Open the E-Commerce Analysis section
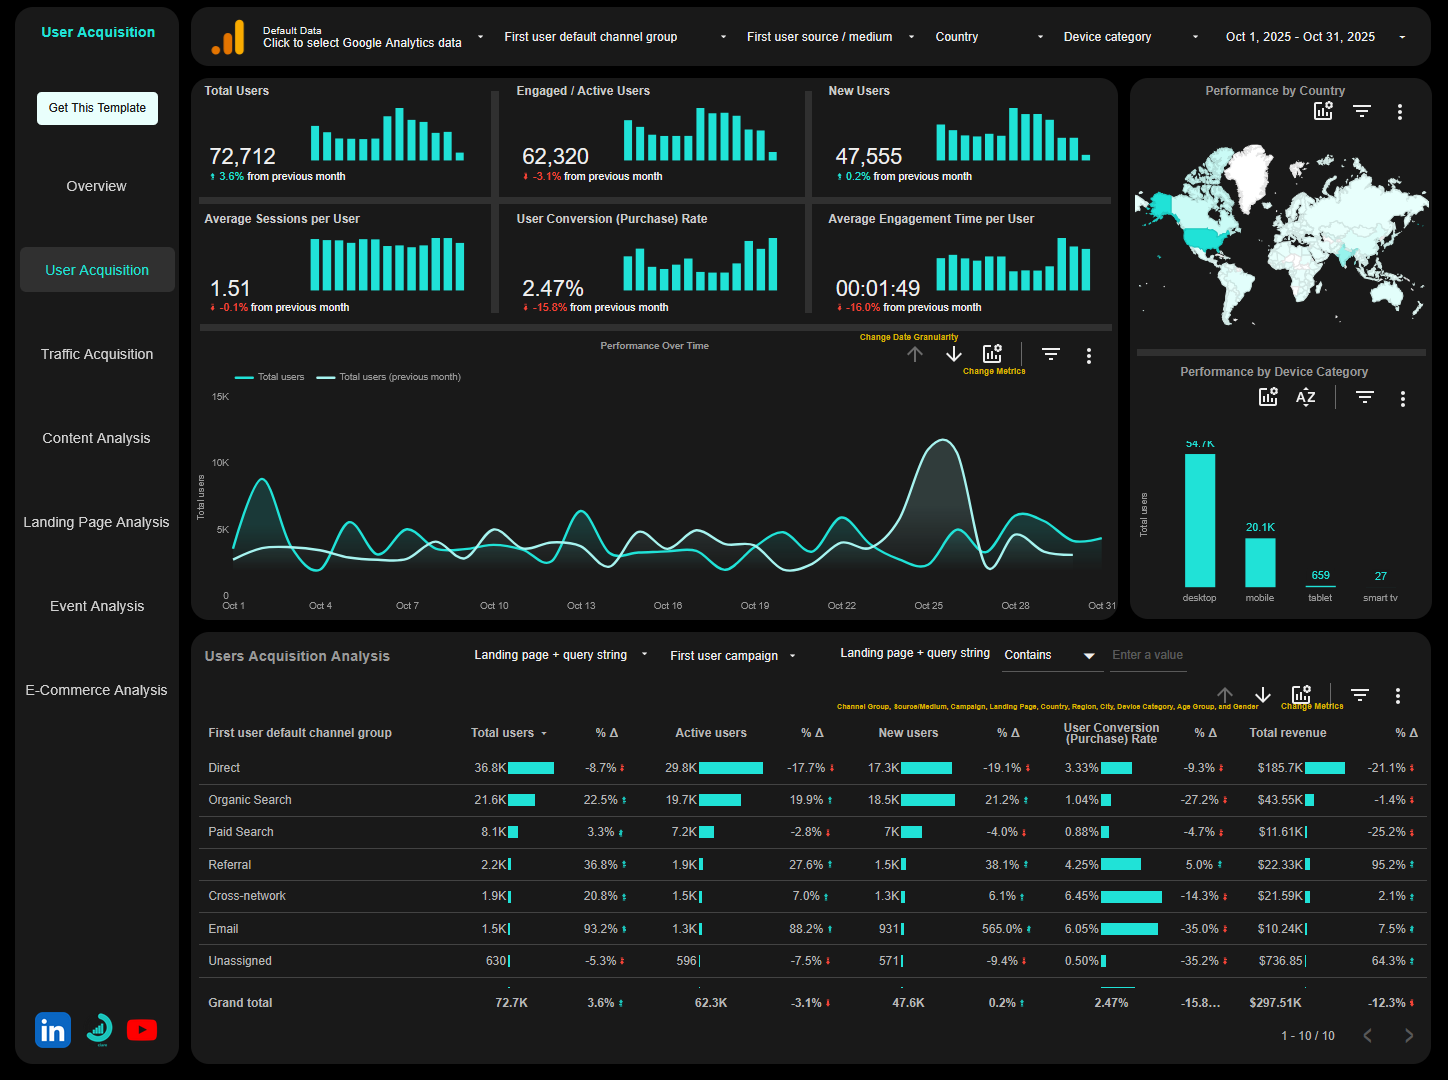Screen dimensions: 1448x1080 [x=96, y=690]
